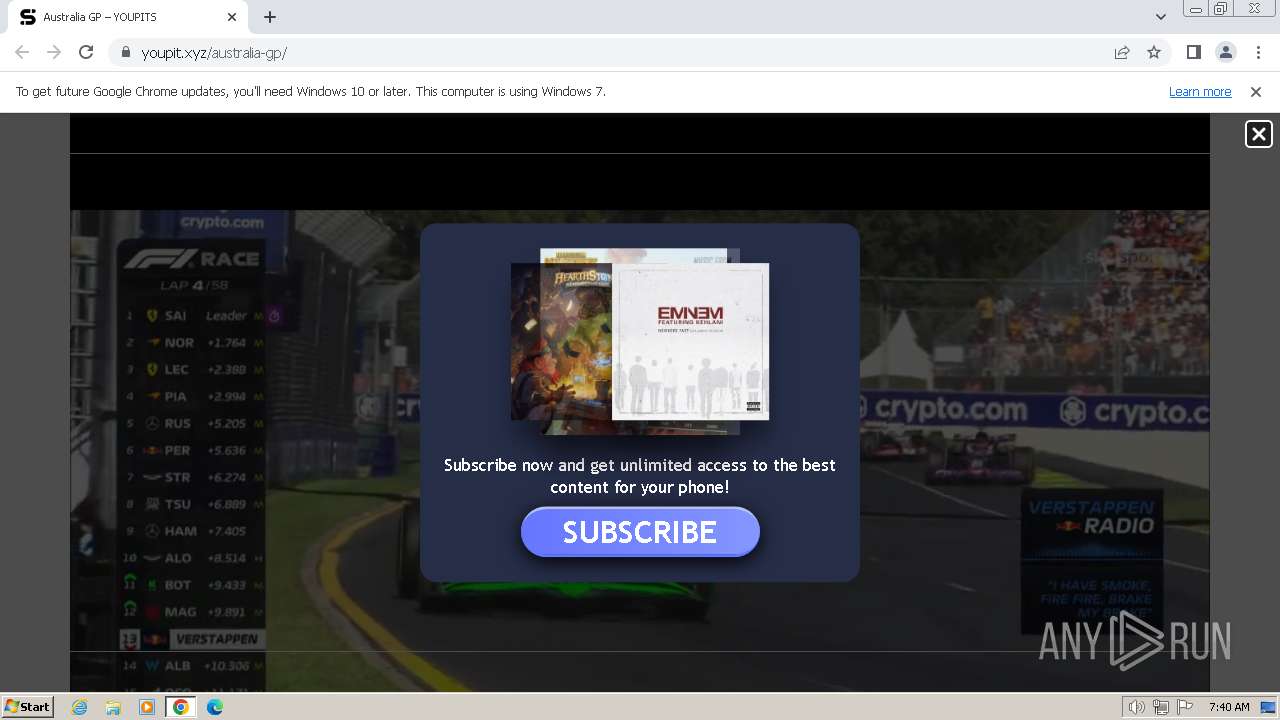Close the popup overlay with X icon
The height and width of the screenshot is (720, 1280).
click(x=1258, y=134)
